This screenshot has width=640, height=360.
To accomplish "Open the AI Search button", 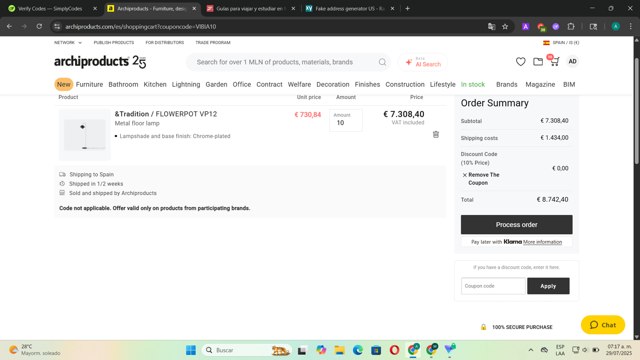I will coord(423,62).
